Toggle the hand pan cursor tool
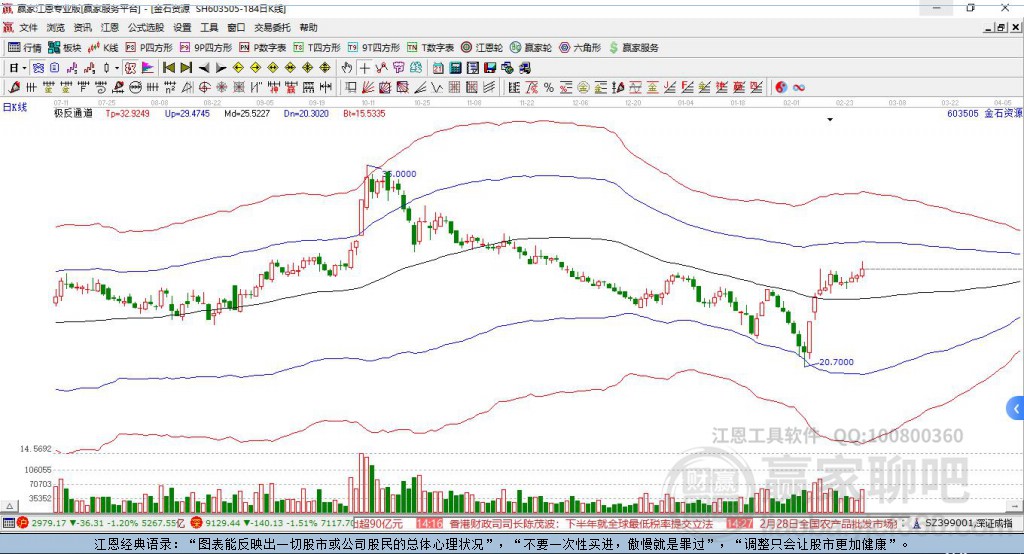Image resolution: width=1024 pixels, height=554 pixels. tap(347, 68)
